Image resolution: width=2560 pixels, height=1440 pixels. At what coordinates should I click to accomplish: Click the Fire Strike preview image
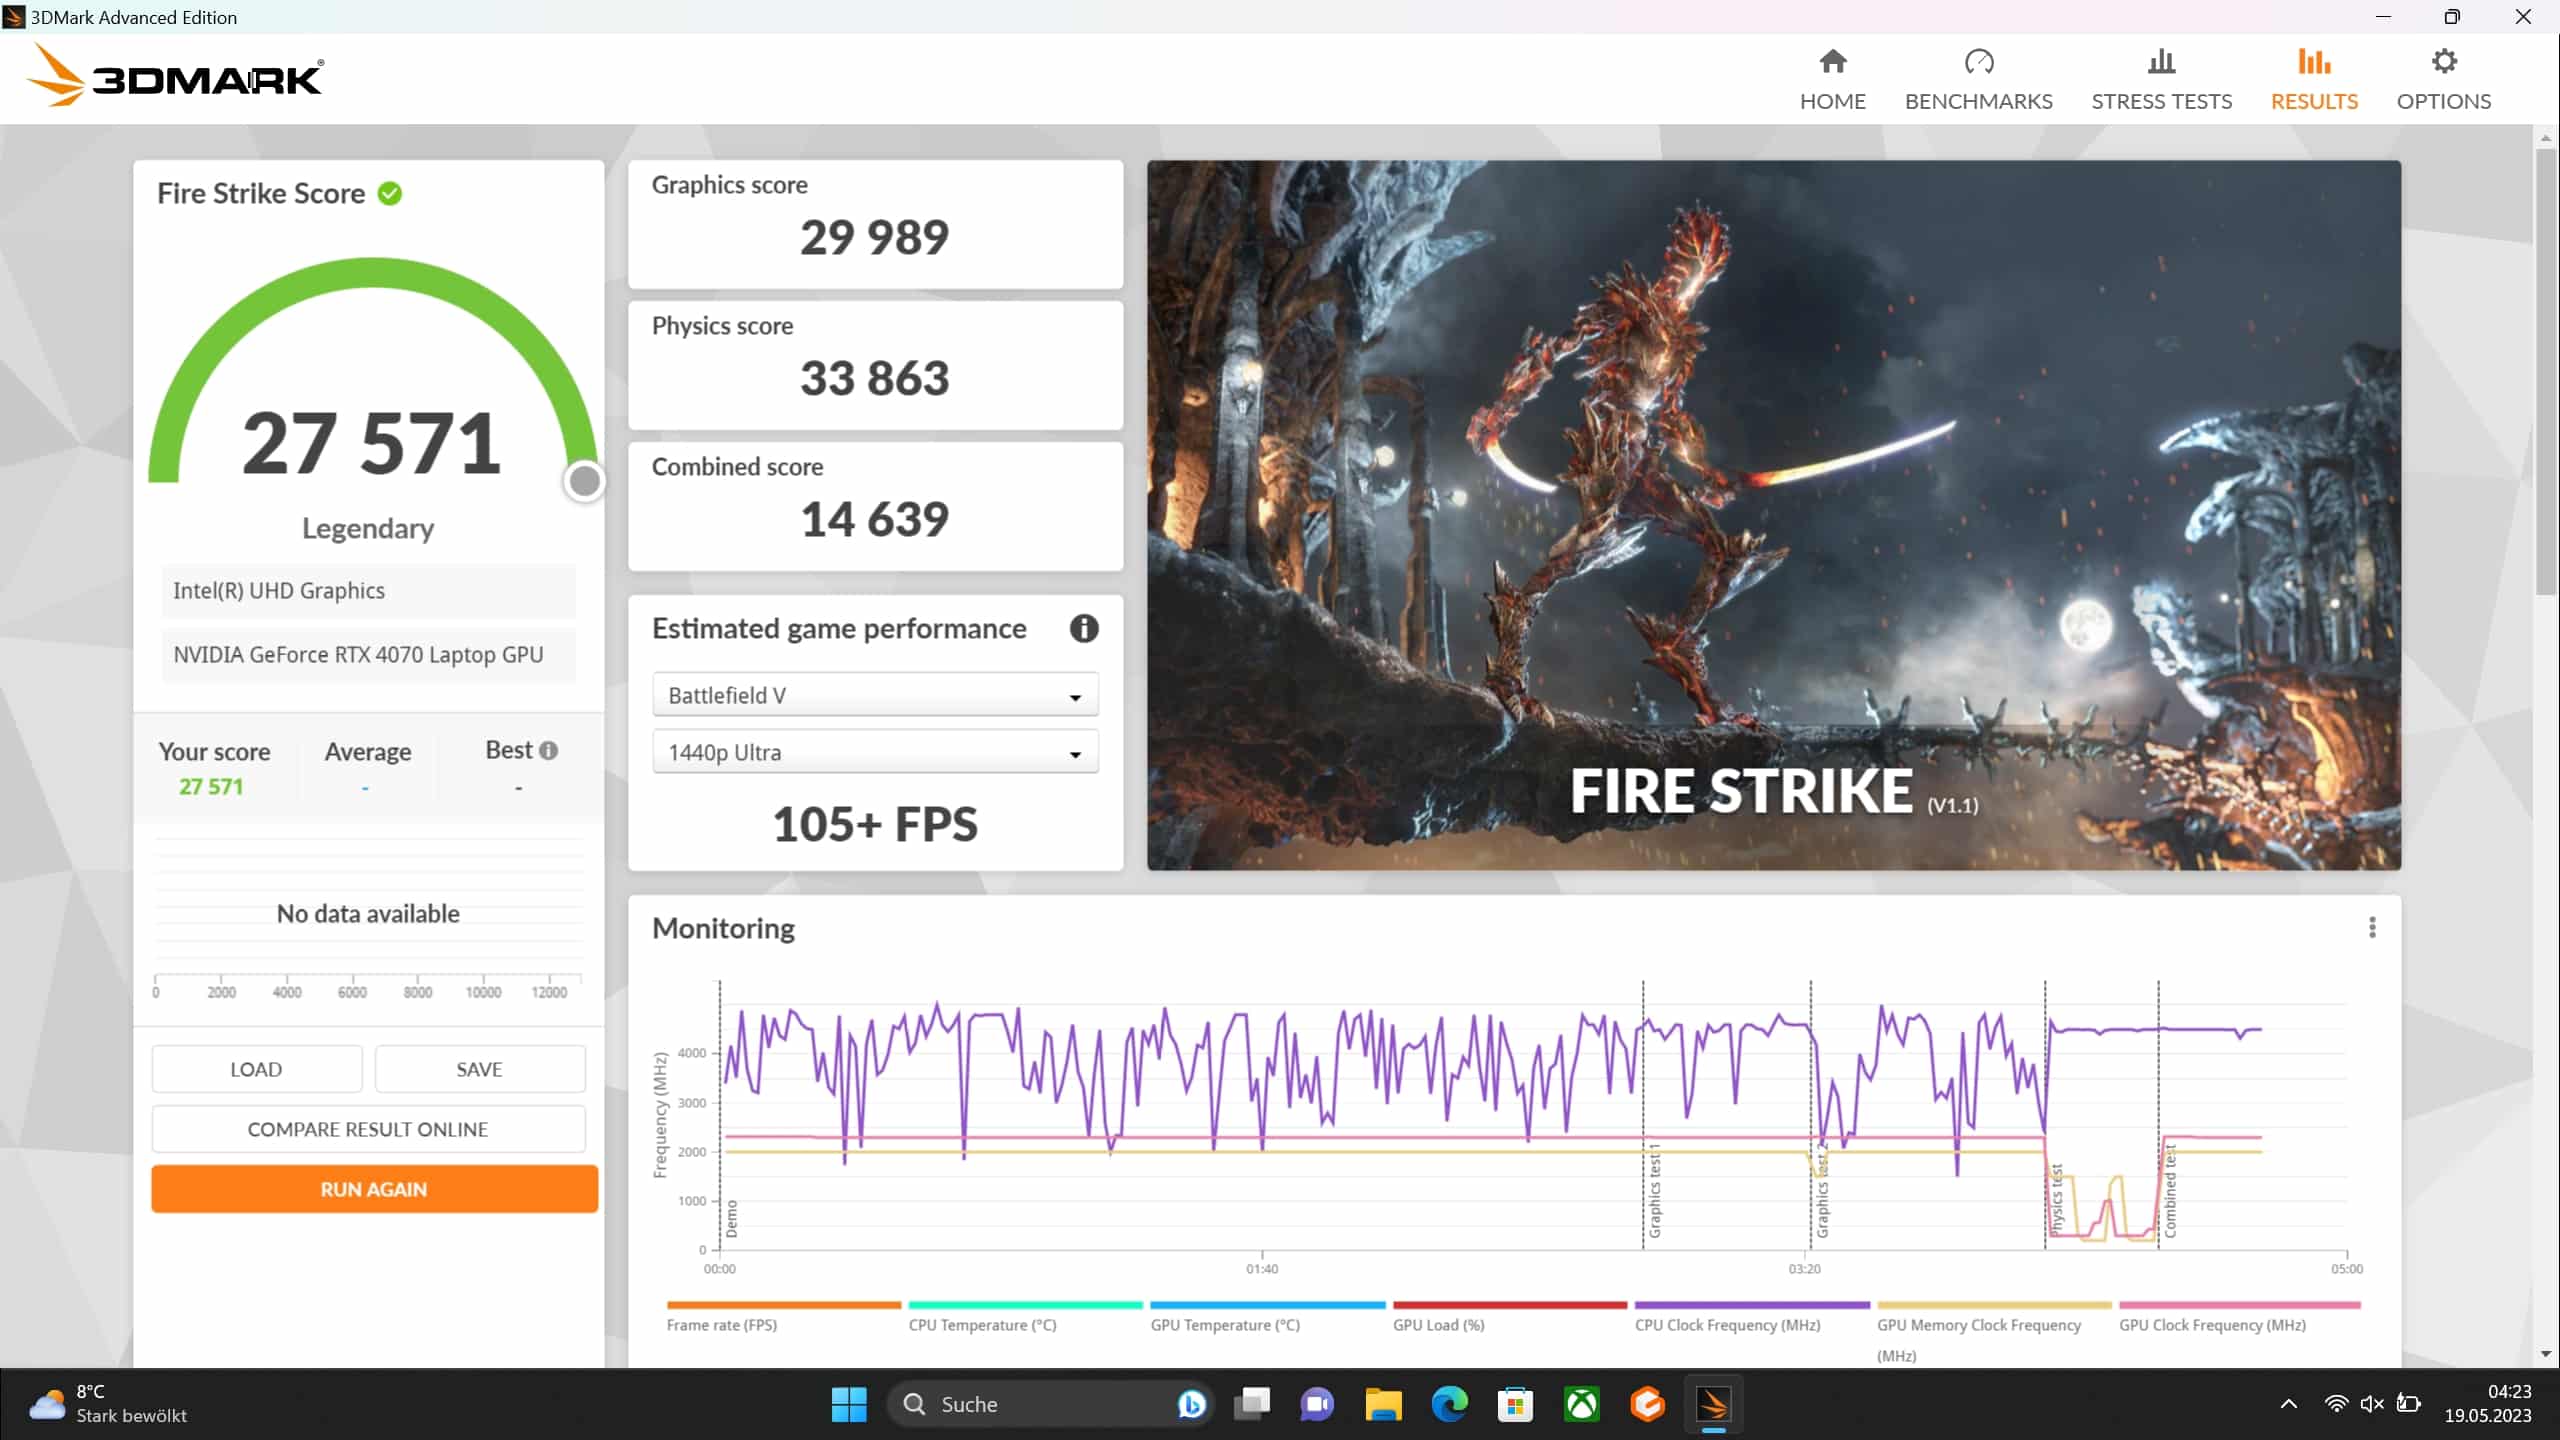pyautogui.click(x=1773, y=514)
